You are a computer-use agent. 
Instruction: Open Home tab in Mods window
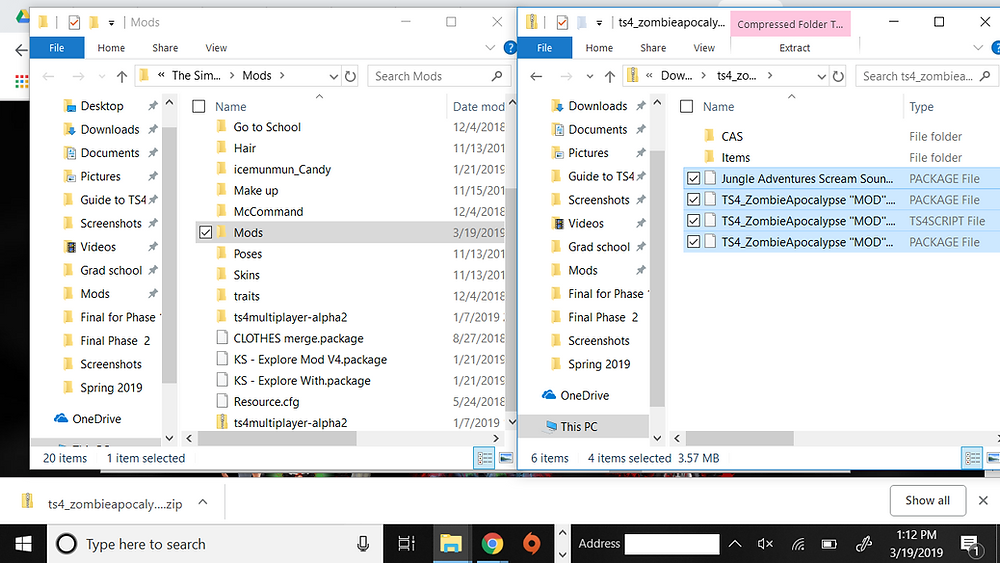[x=111, y=48]
